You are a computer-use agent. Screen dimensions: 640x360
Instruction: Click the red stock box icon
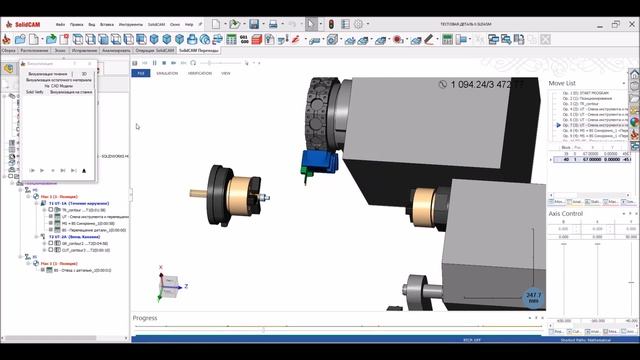click(x=257, y=39)
